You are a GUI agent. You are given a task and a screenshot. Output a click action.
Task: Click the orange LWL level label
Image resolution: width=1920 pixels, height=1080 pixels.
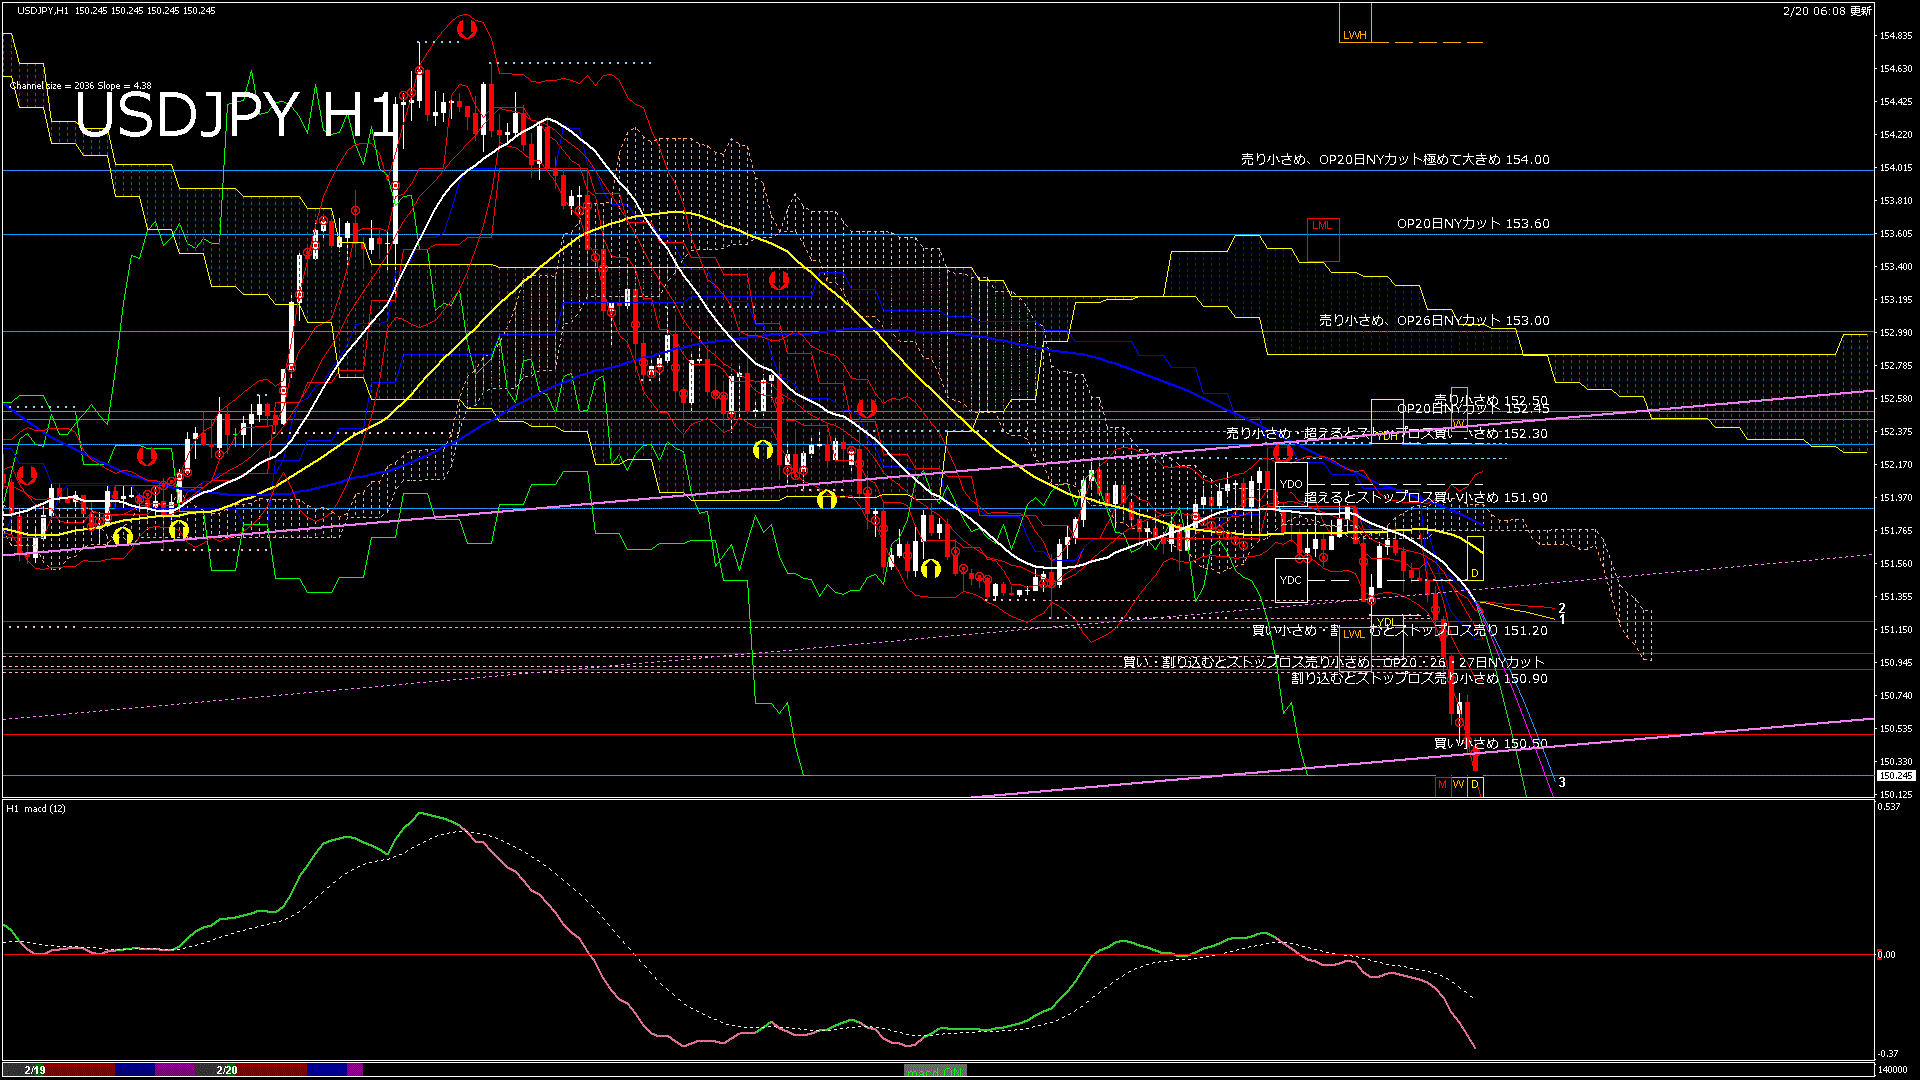[1353, 634]
